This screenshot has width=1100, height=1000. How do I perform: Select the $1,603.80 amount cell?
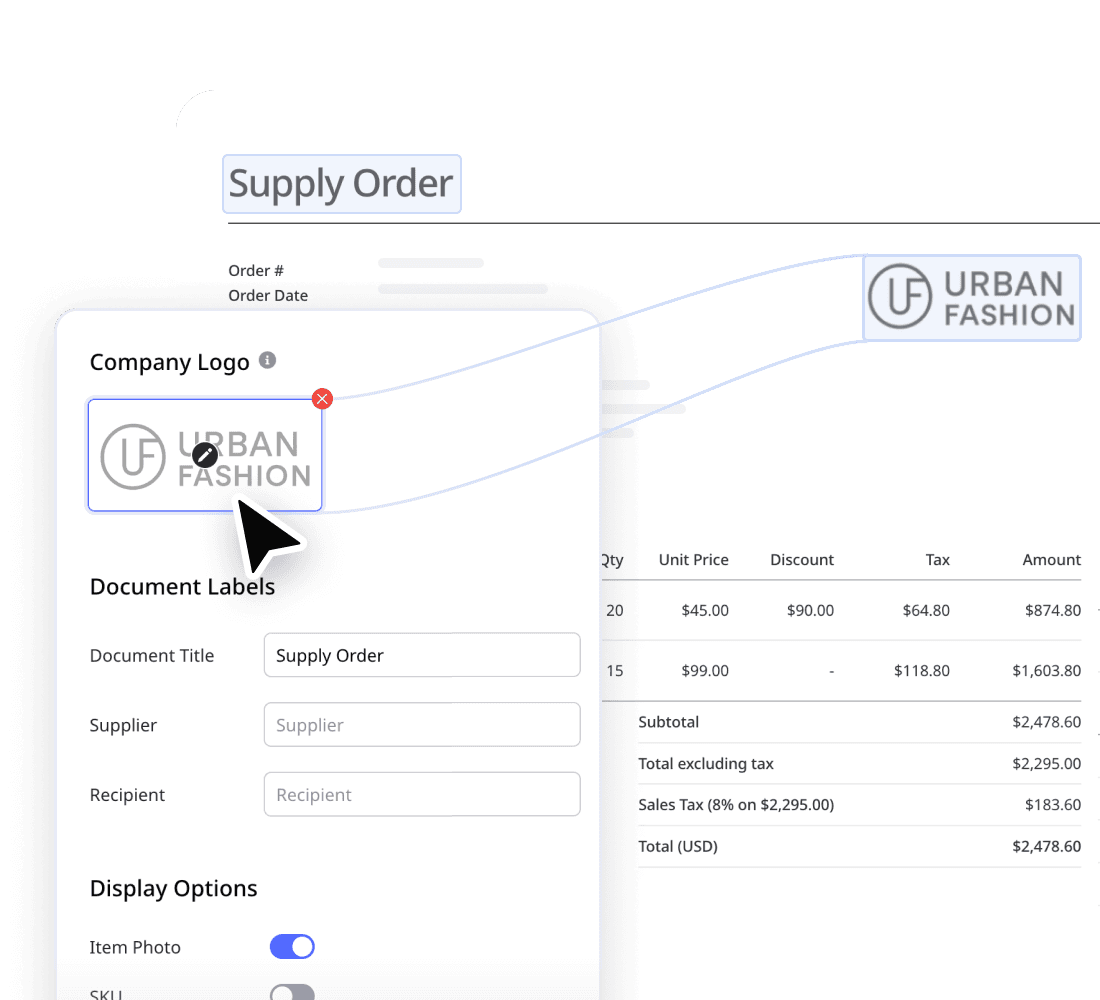tap(1047, 671)
